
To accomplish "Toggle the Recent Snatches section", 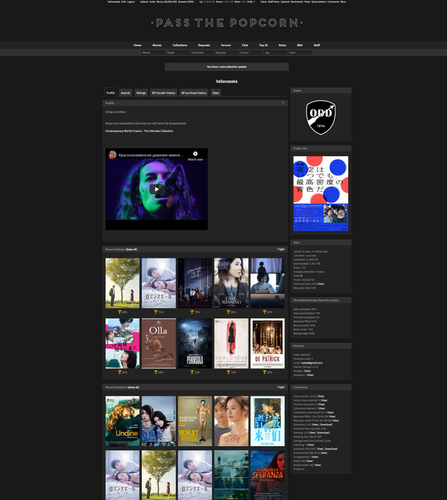I will pos(281,387).
